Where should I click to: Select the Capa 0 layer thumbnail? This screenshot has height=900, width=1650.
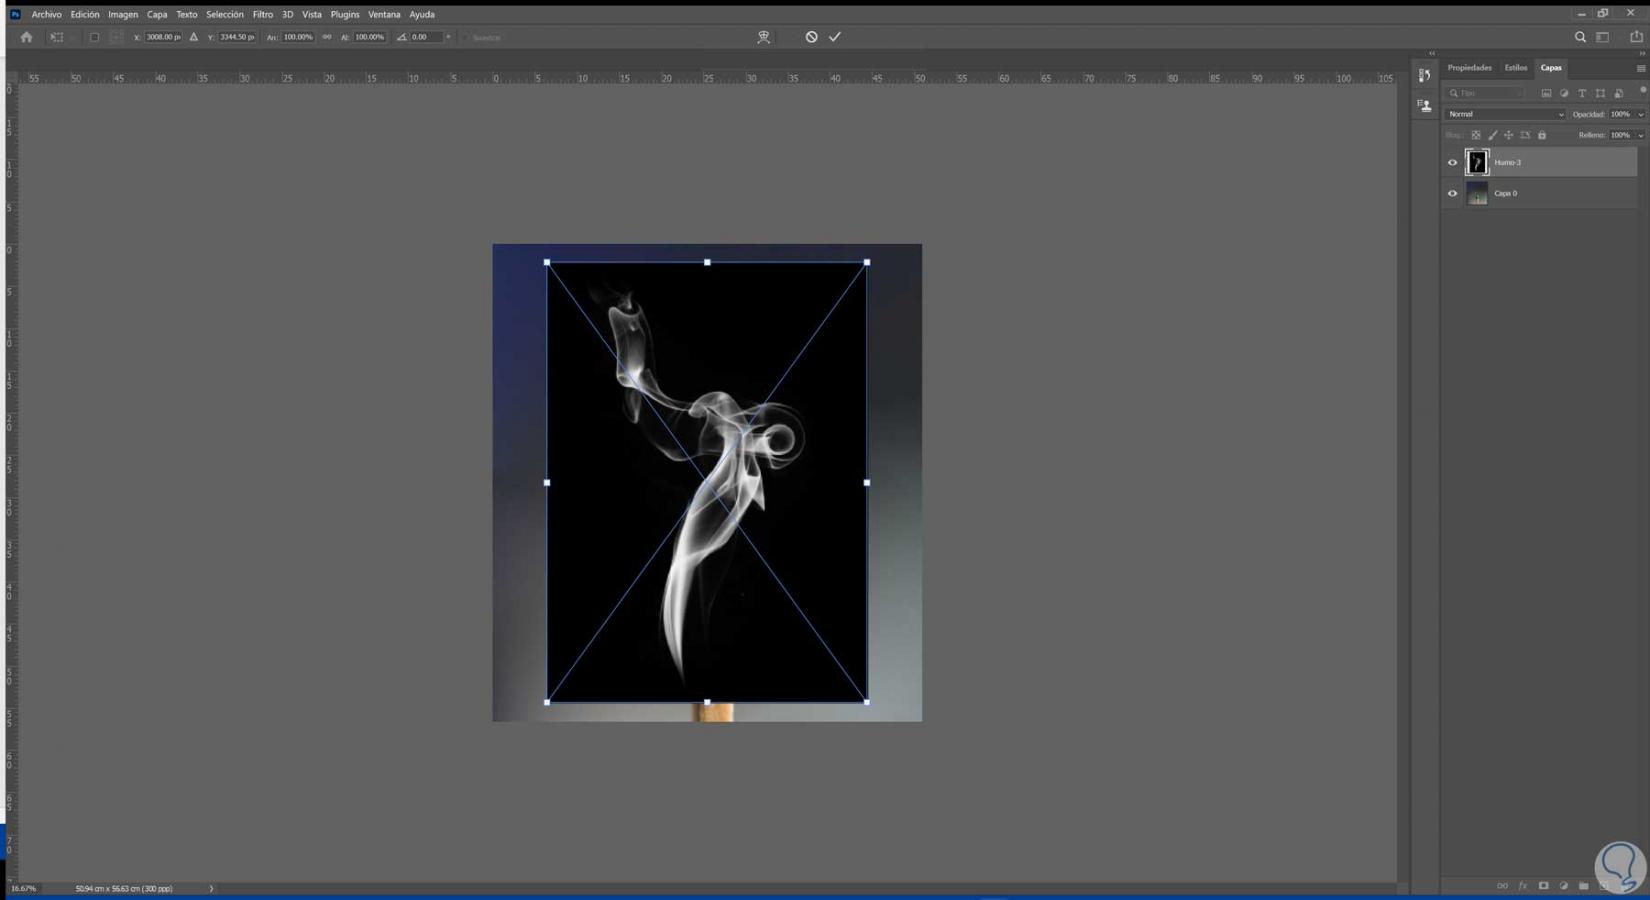point(1477,194)
